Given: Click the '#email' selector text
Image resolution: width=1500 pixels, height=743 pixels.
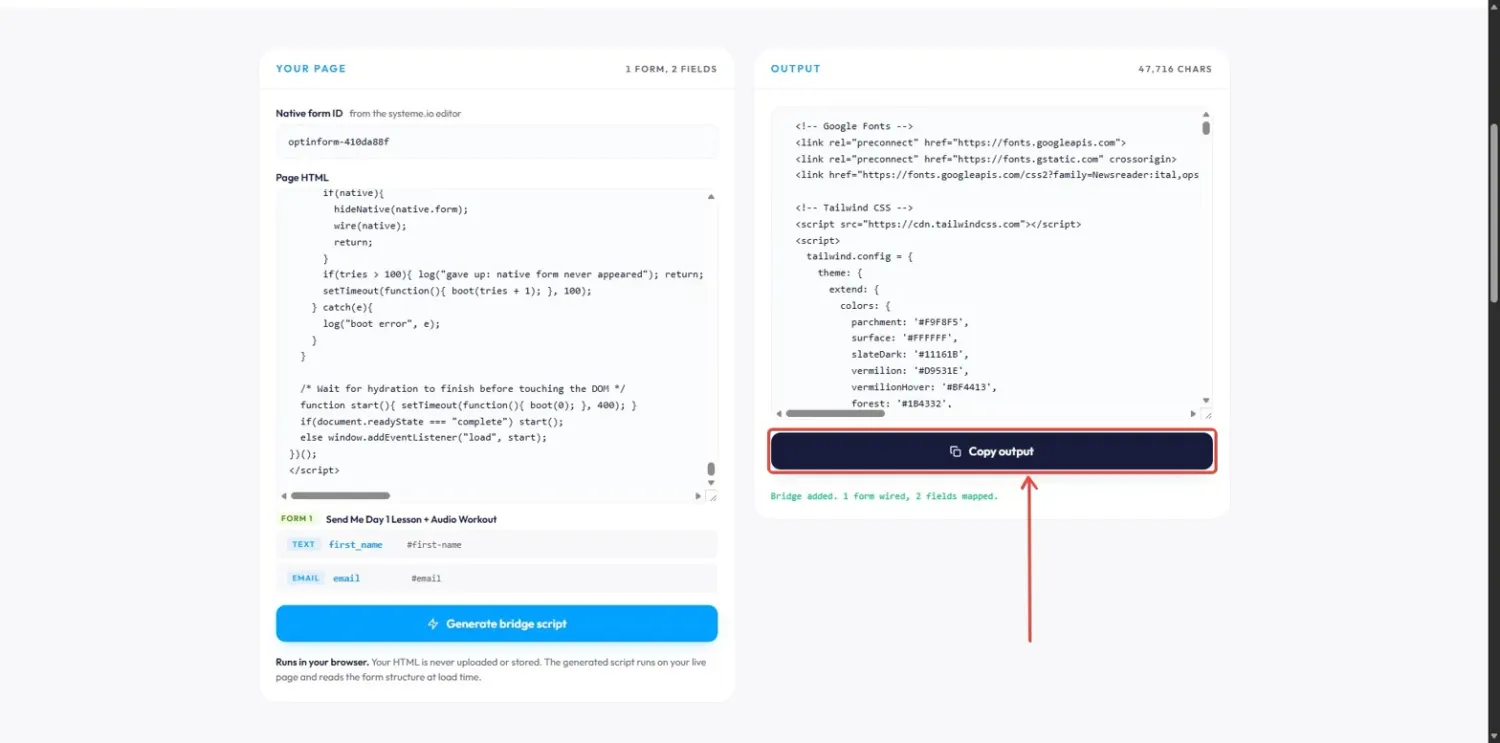Looking at the screenshot, I should tap(426, 578).
